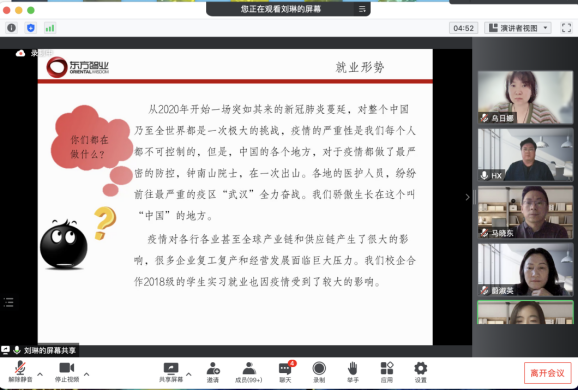Stop video with 停止视频
The width and height of the screenshot is (578, 390).
(67, 372)
